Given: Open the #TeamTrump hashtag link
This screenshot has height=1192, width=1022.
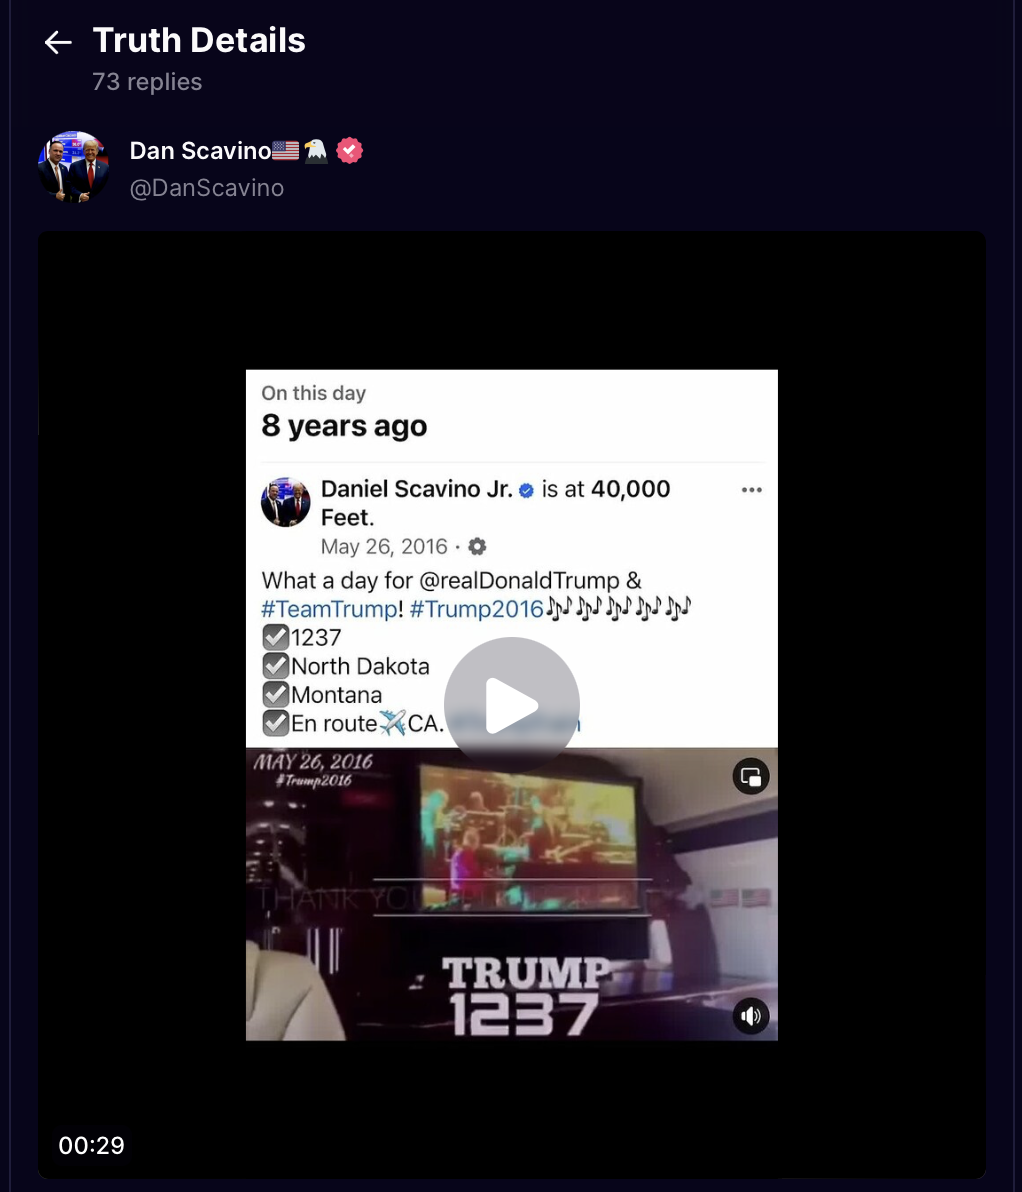Looking at the screenshot, I should pyautogui.click(x=329, y=609).
